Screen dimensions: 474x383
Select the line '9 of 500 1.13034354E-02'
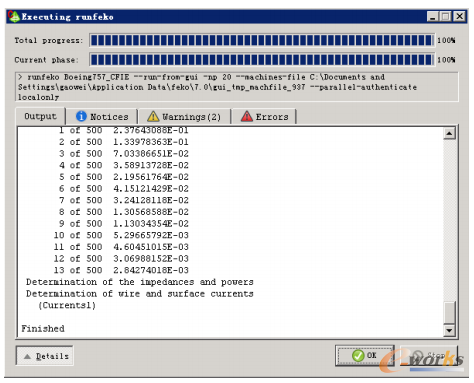(124, 224)
